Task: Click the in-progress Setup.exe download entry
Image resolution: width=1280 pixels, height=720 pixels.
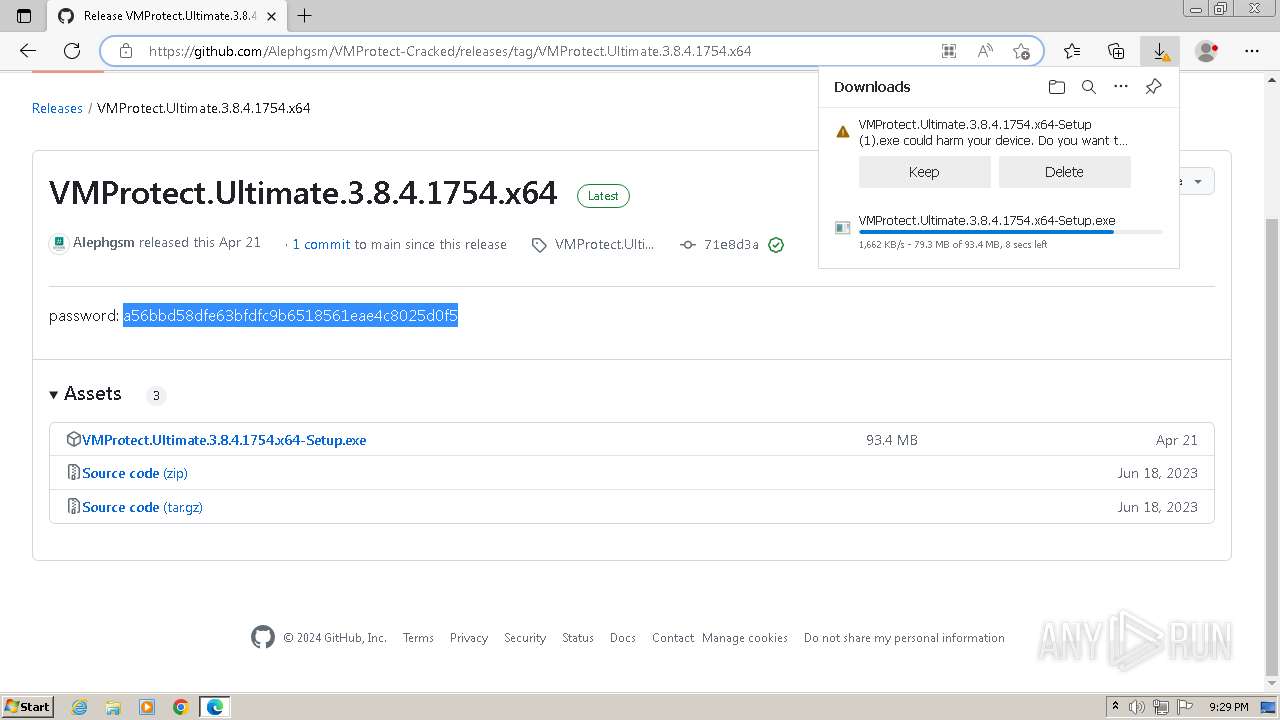Action: (998, 231)
